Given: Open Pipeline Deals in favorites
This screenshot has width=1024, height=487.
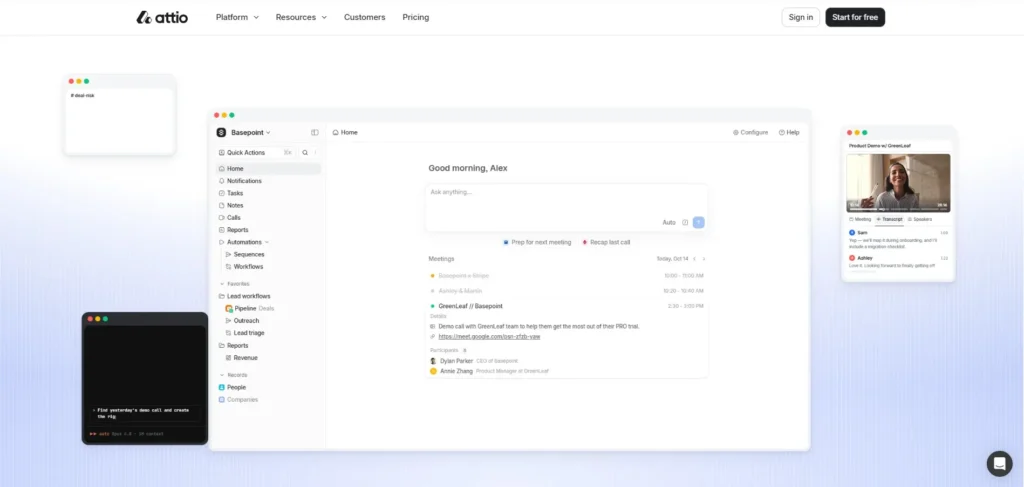Looking at the screenshot, I should (x=250, y=308).
